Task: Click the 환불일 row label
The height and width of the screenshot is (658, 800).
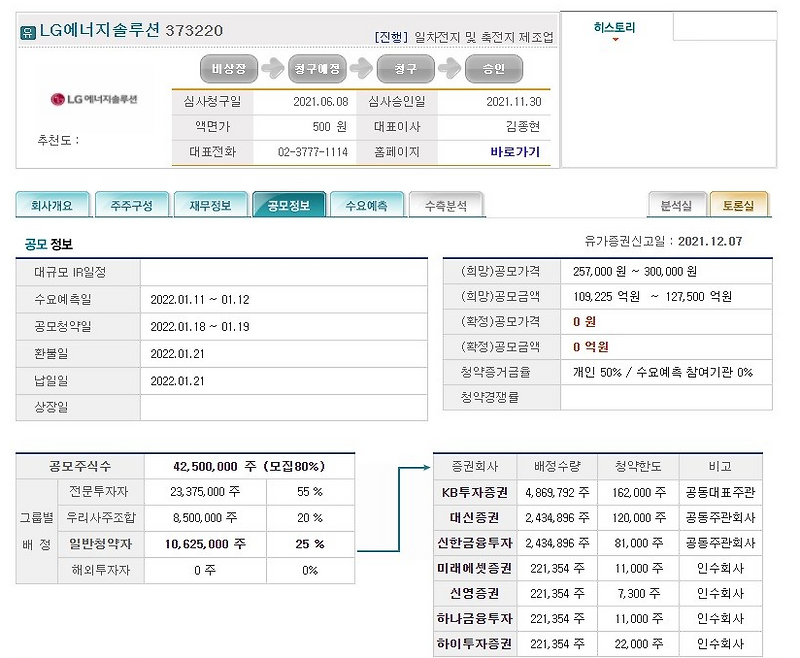Action: (x=51, y=353)
